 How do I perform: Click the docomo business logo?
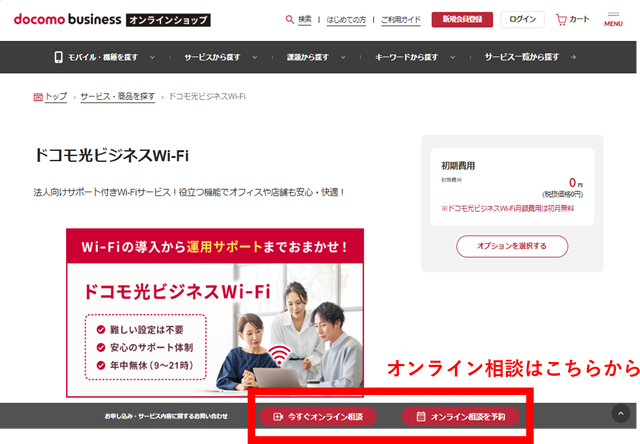coord(68,19)
